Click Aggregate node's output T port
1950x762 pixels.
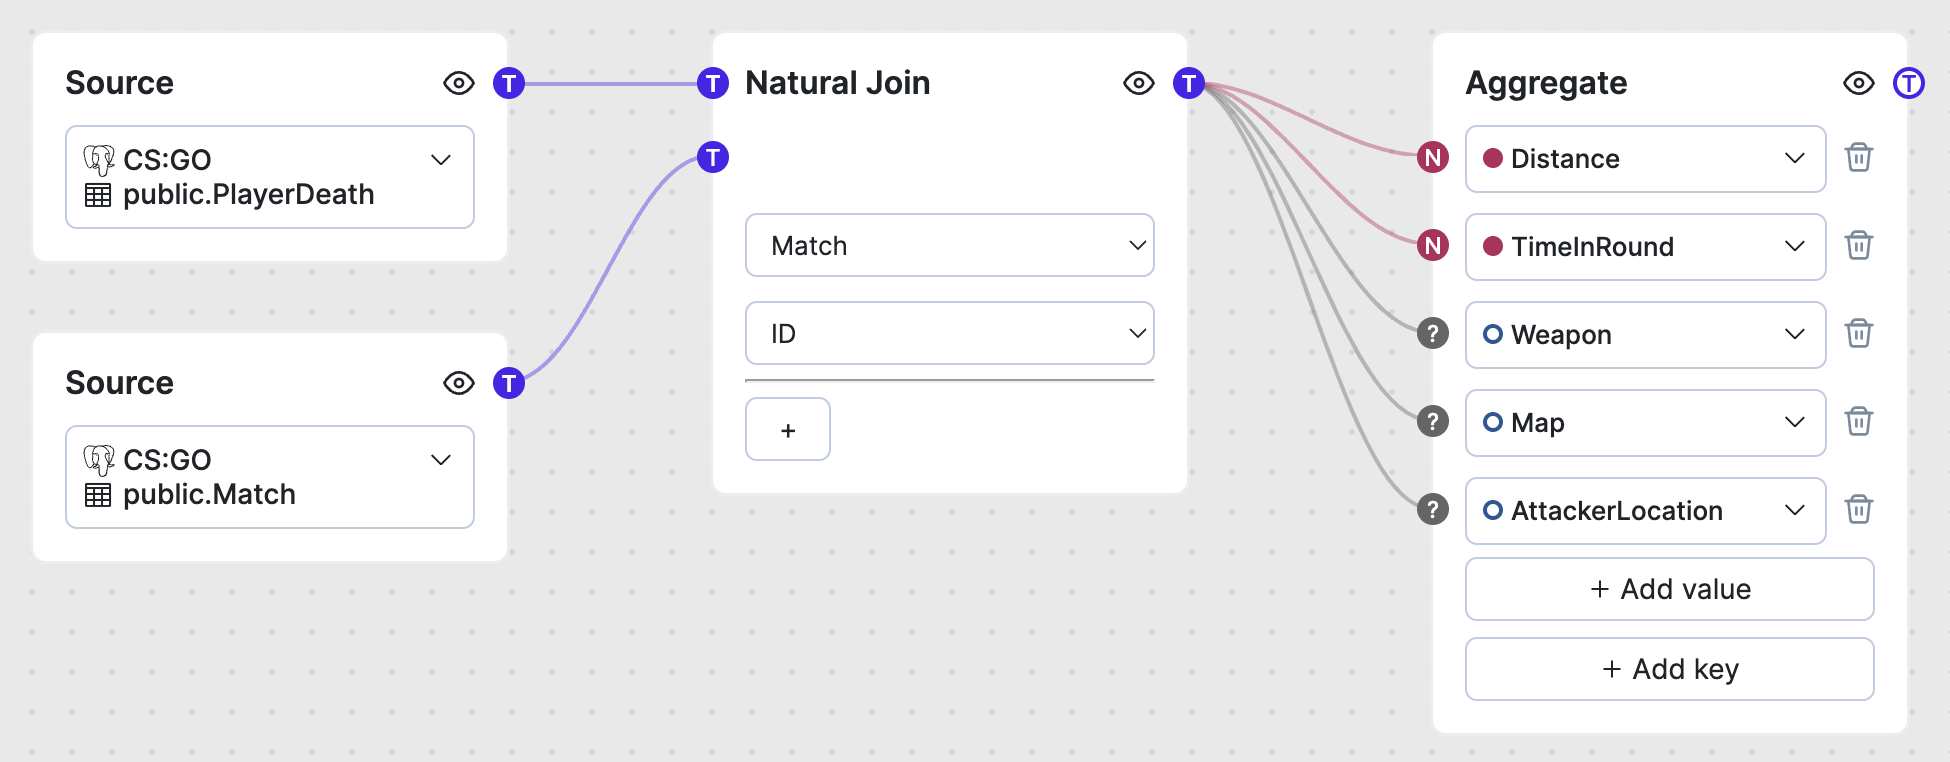click(x=1909, y=83)
